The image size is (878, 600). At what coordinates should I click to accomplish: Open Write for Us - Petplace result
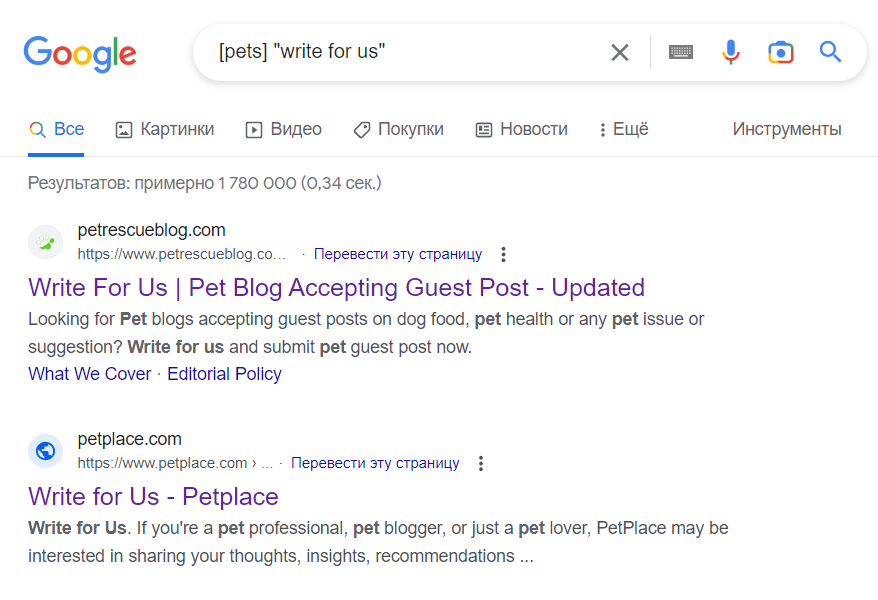pyautogui.click(x=153, y=496)
